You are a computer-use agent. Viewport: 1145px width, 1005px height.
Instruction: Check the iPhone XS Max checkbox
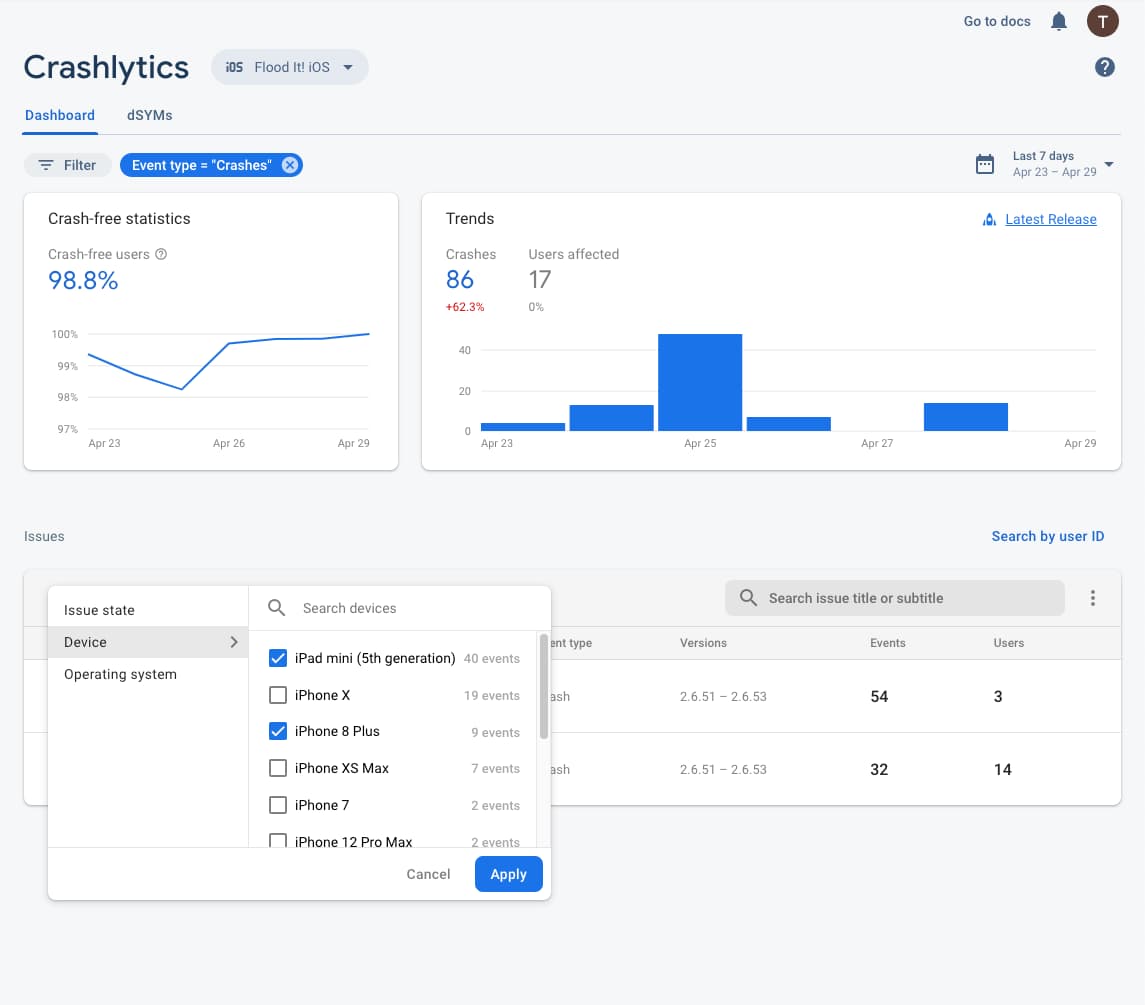[x=277, y=768]
